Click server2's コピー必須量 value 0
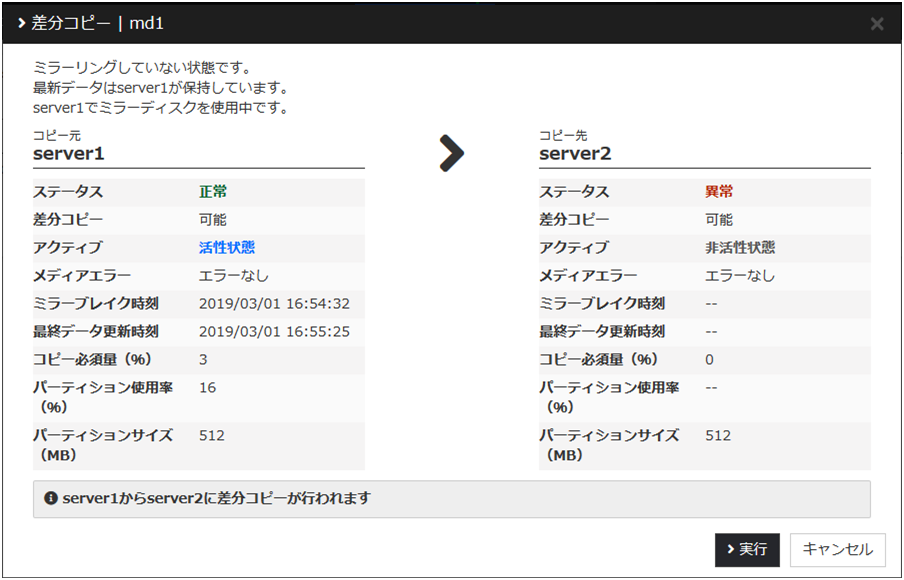904x580 pixels. point(710,360)
